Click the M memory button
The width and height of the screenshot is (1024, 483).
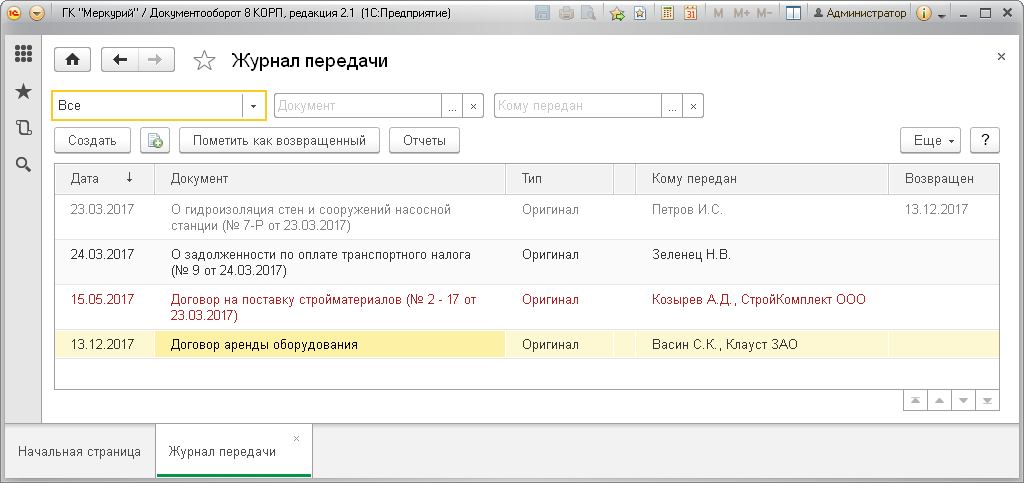coord(718,13)
